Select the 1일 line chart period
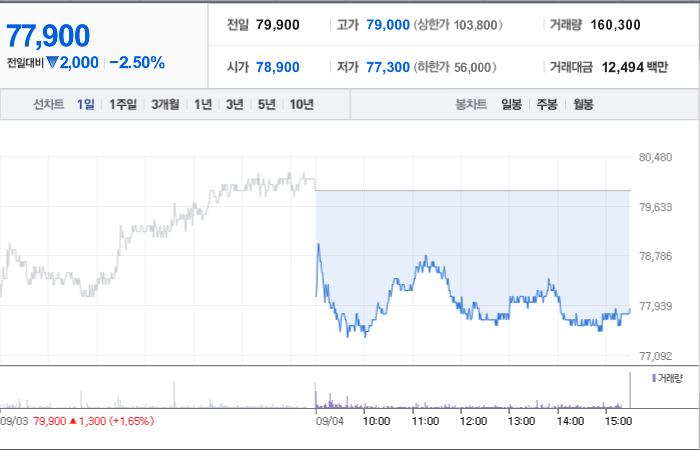This screenshot has width=700, height=450. coord(86,104)
